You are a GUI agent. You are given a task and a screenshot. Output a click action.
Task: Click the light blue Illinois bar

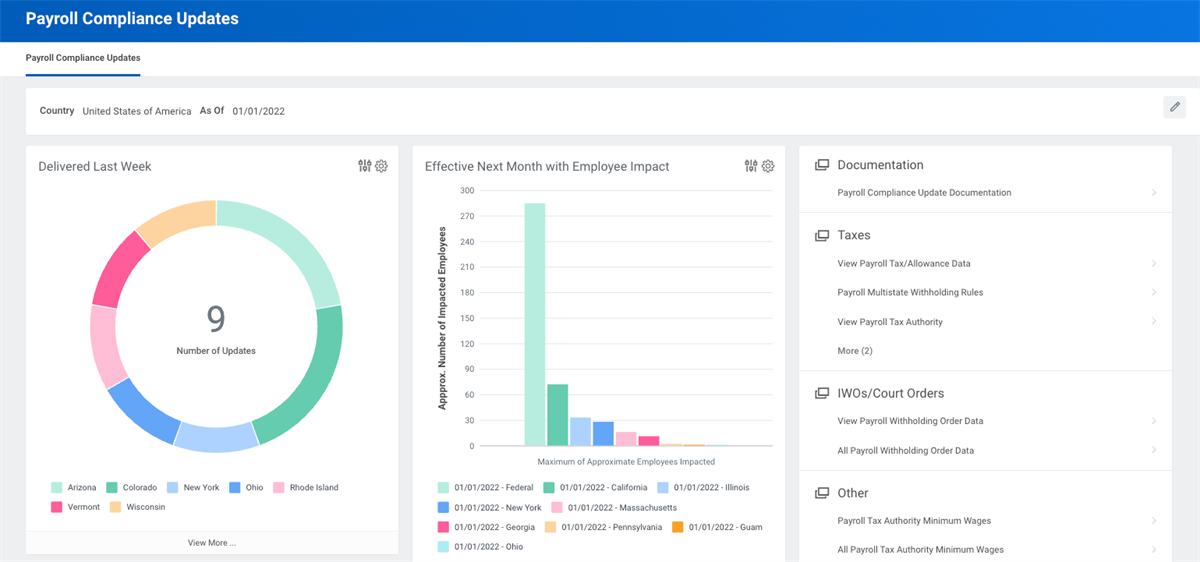pyautogui.click(x=581, y=432)
